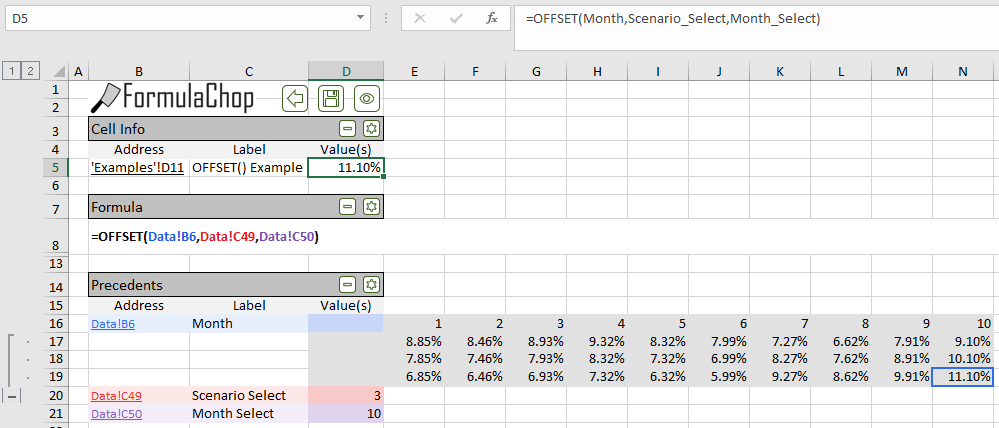
Task: Follow the 'Examples'!D11 address link
Action: pos(137,167)
